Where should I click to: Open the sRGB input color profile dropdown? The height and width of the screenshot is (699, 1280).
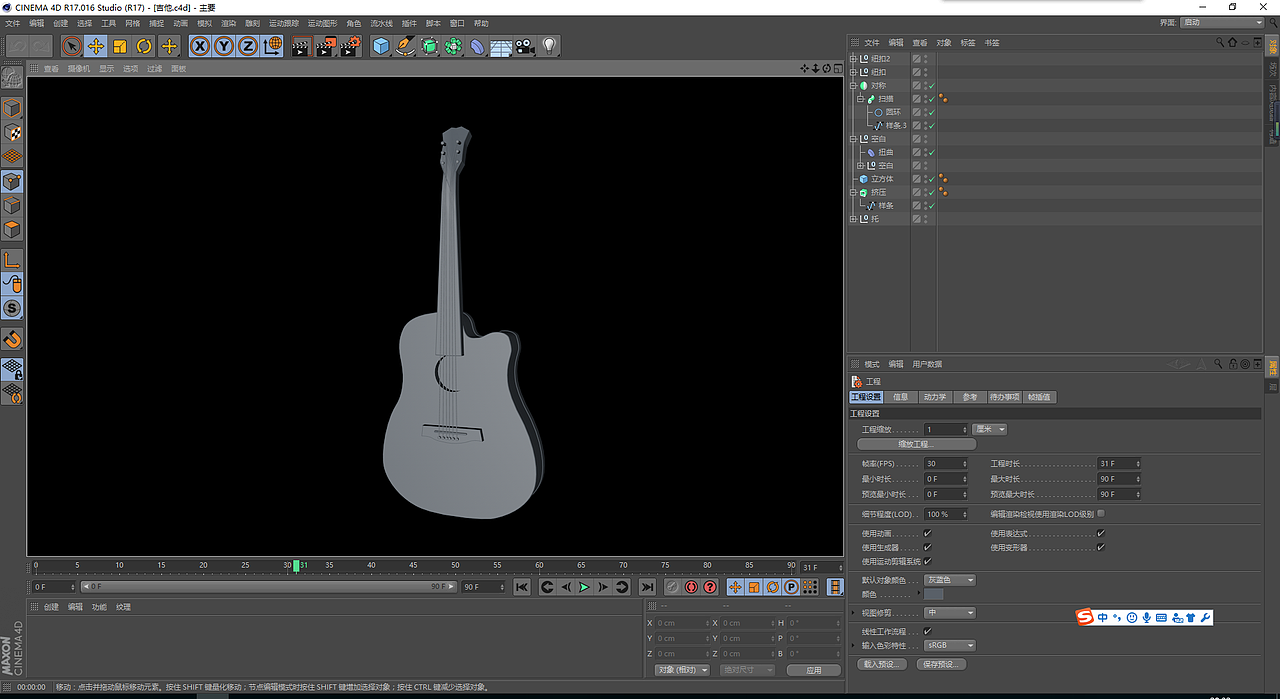tap(949, 645)
